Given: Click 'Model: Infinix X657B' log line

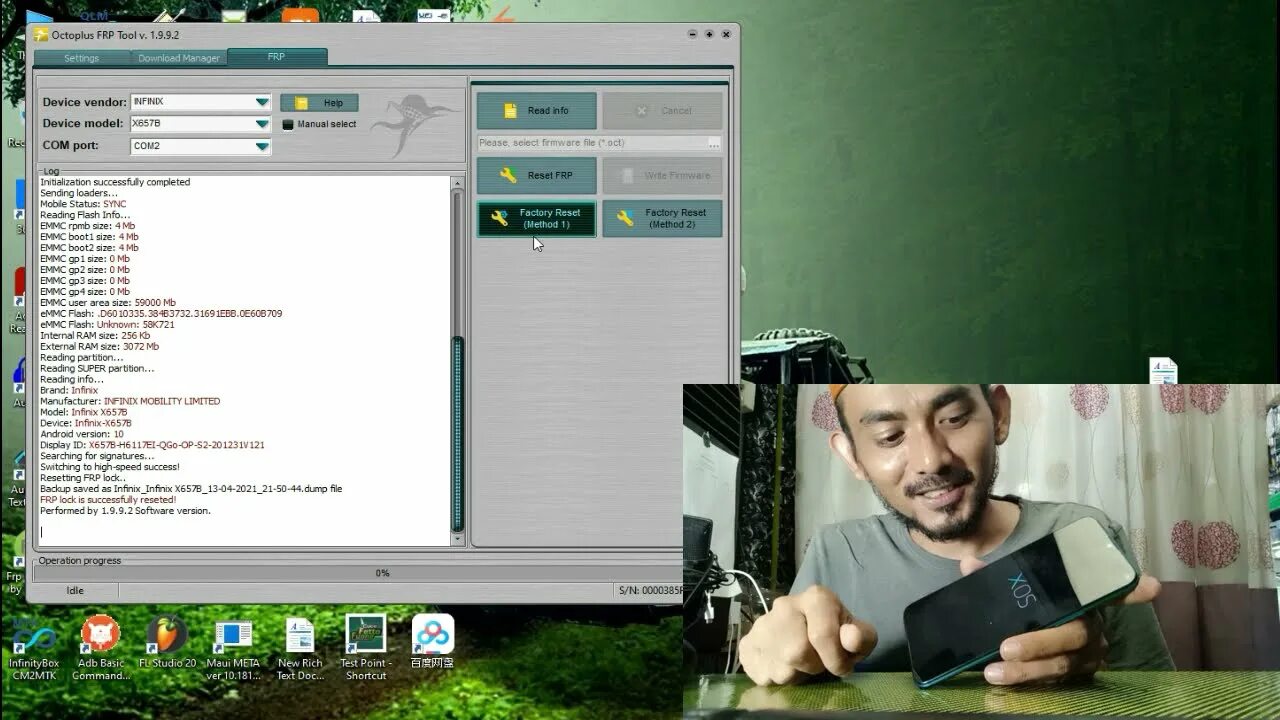Looking at the screenshot, I should [x=83, y=412].
